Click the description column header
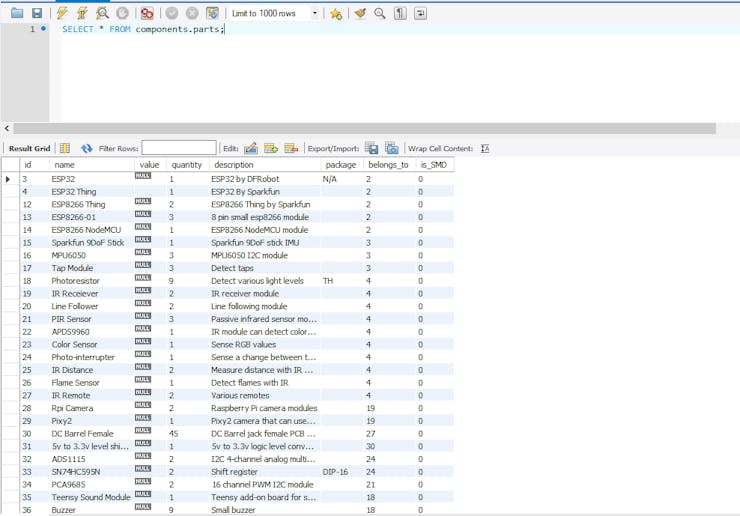Screen dimensions: 740x516 [x=233, y=165]
